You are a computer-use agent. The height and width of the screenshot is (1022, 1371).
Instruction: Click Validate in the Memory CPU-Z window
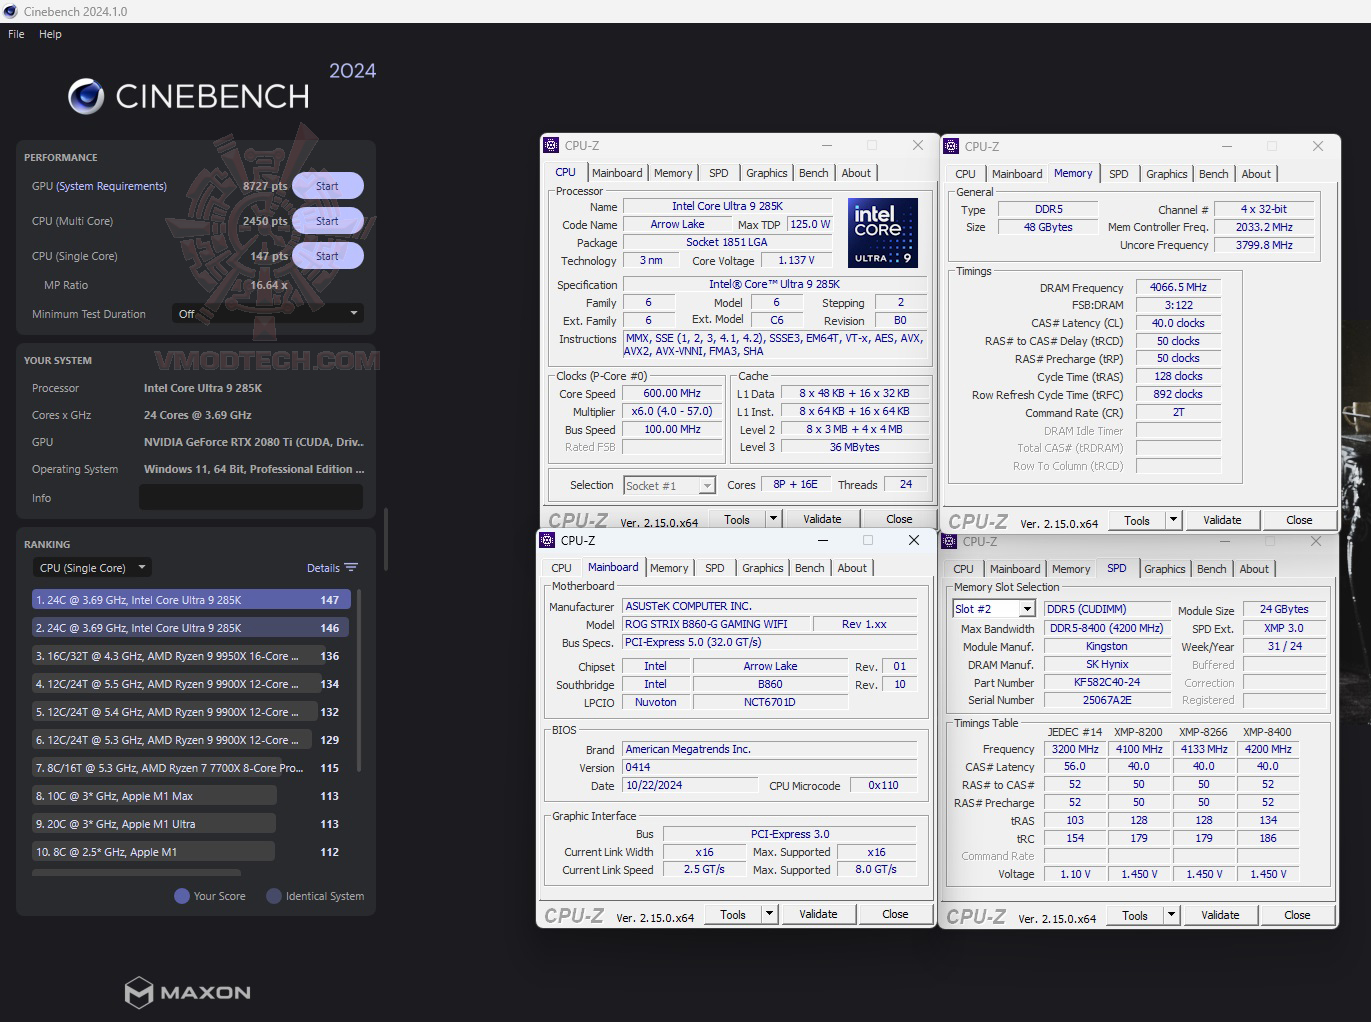1222,519
